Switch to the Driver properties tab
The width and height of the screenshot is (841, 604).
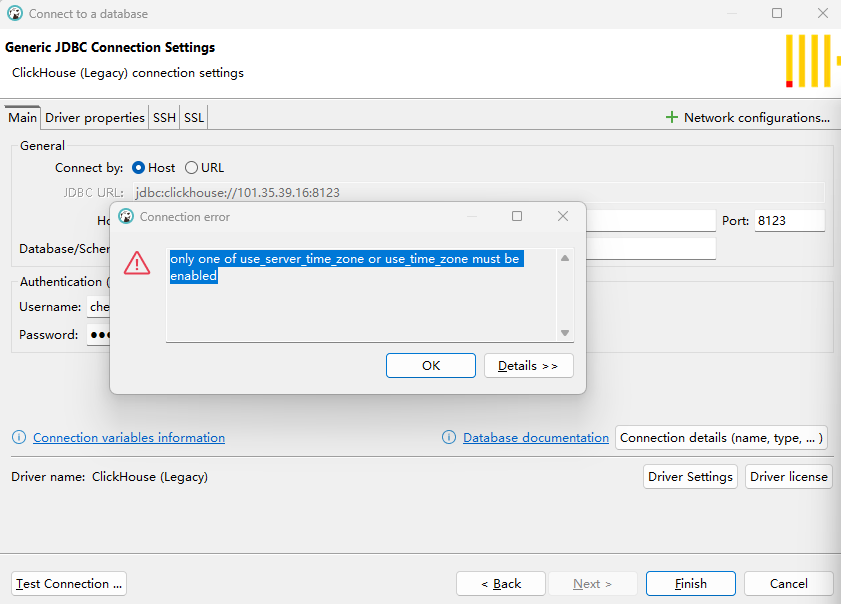(94, 117)
